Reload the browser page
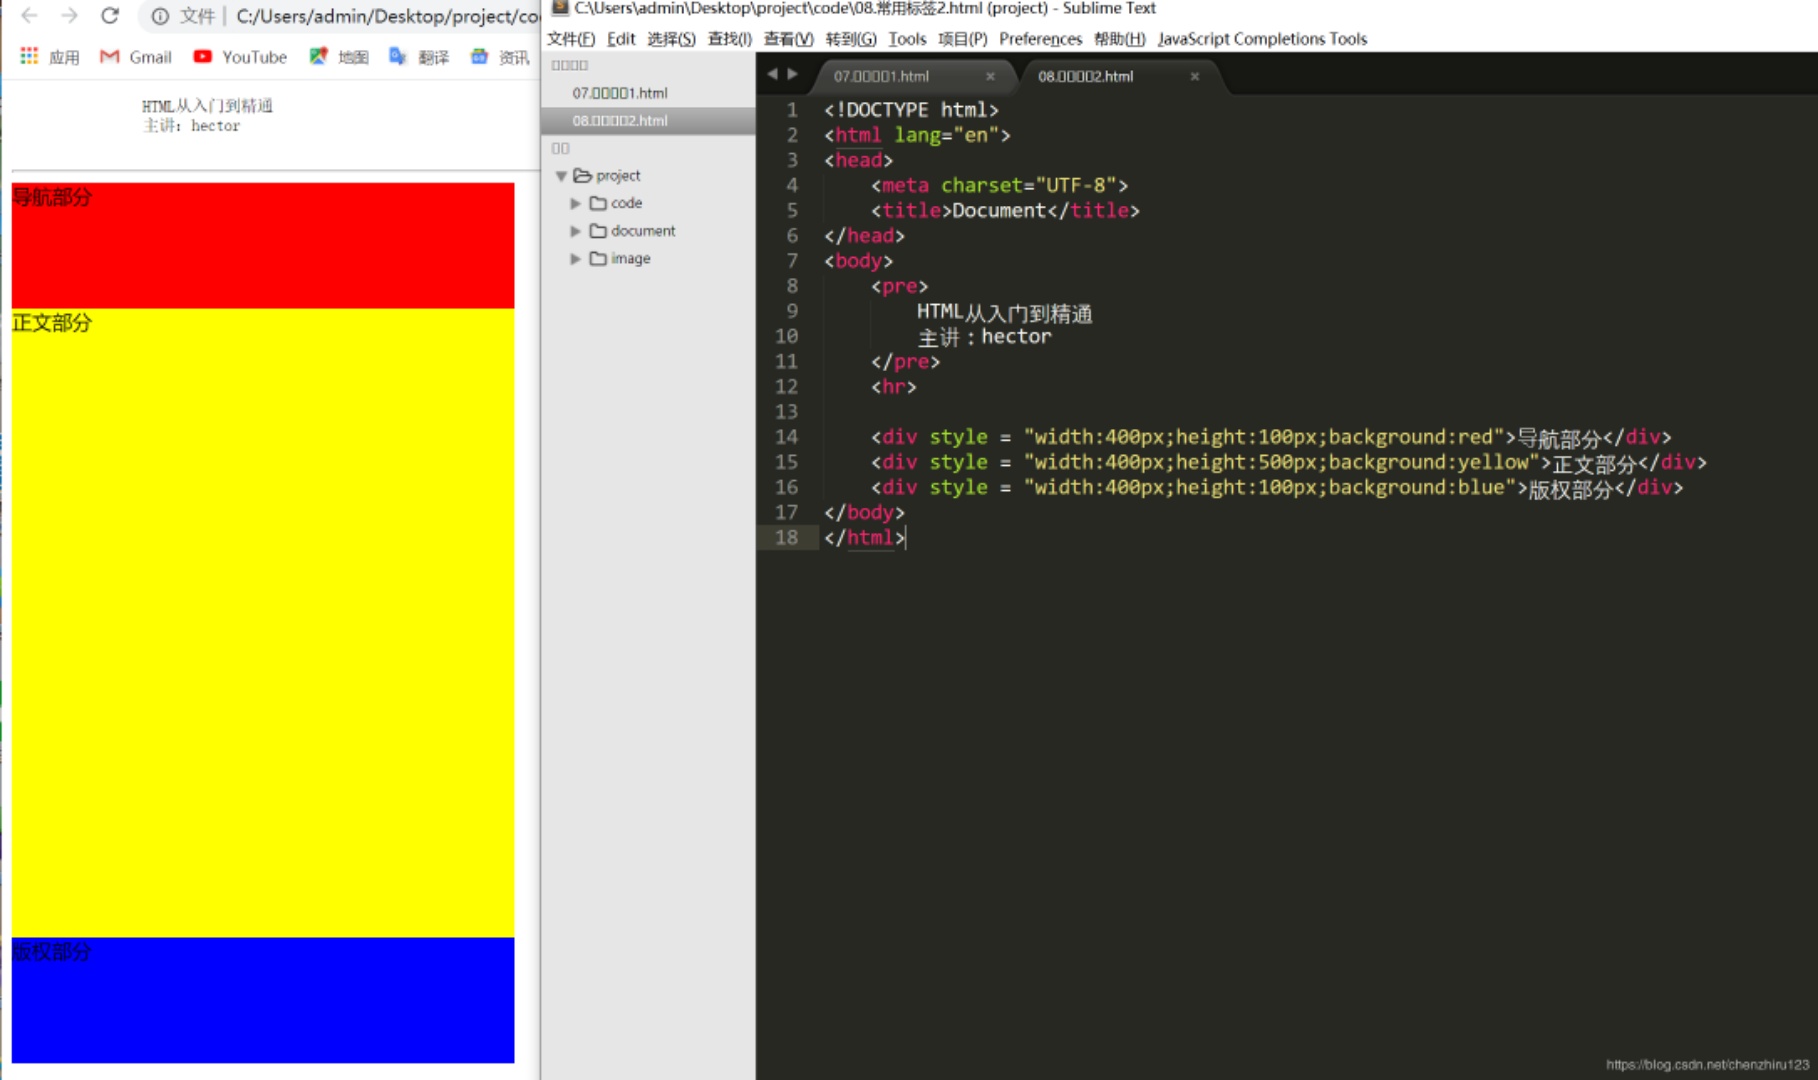Image resolution: width=1818 pixels, height=1080 pixels. coord(110,16)
